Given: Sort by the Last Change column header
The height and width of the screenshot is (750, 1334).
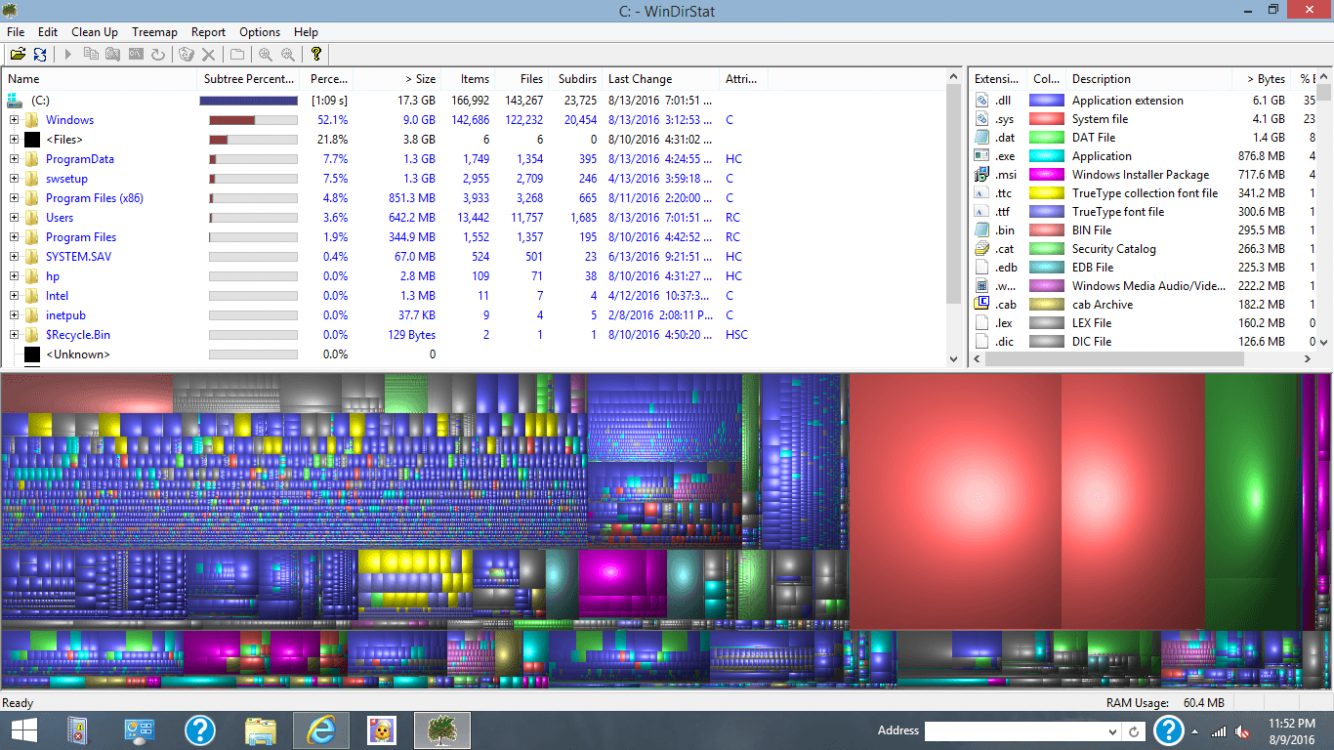Looking at the screenshot, I should tap(660, 79).
